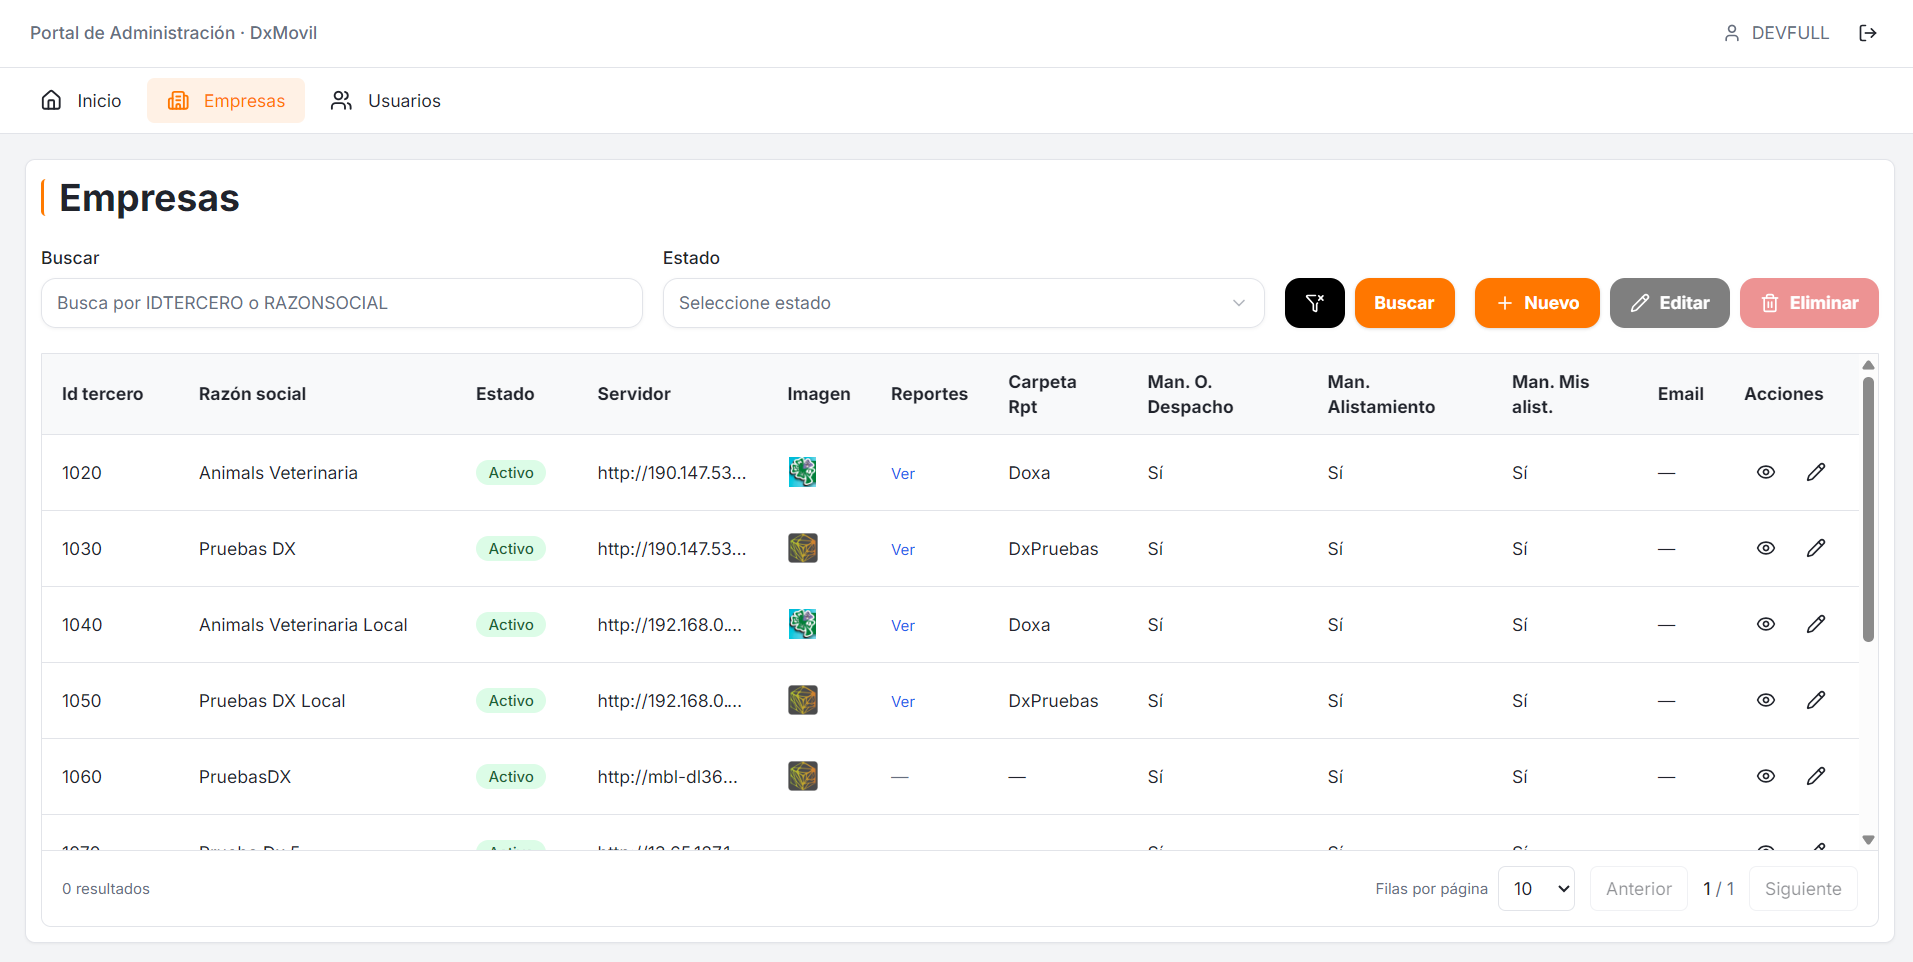The width and height of the screenshot is (1913, 962).
Task: Click the Portal de Administración · DxMovil title
Action: (x=174, y=33)
